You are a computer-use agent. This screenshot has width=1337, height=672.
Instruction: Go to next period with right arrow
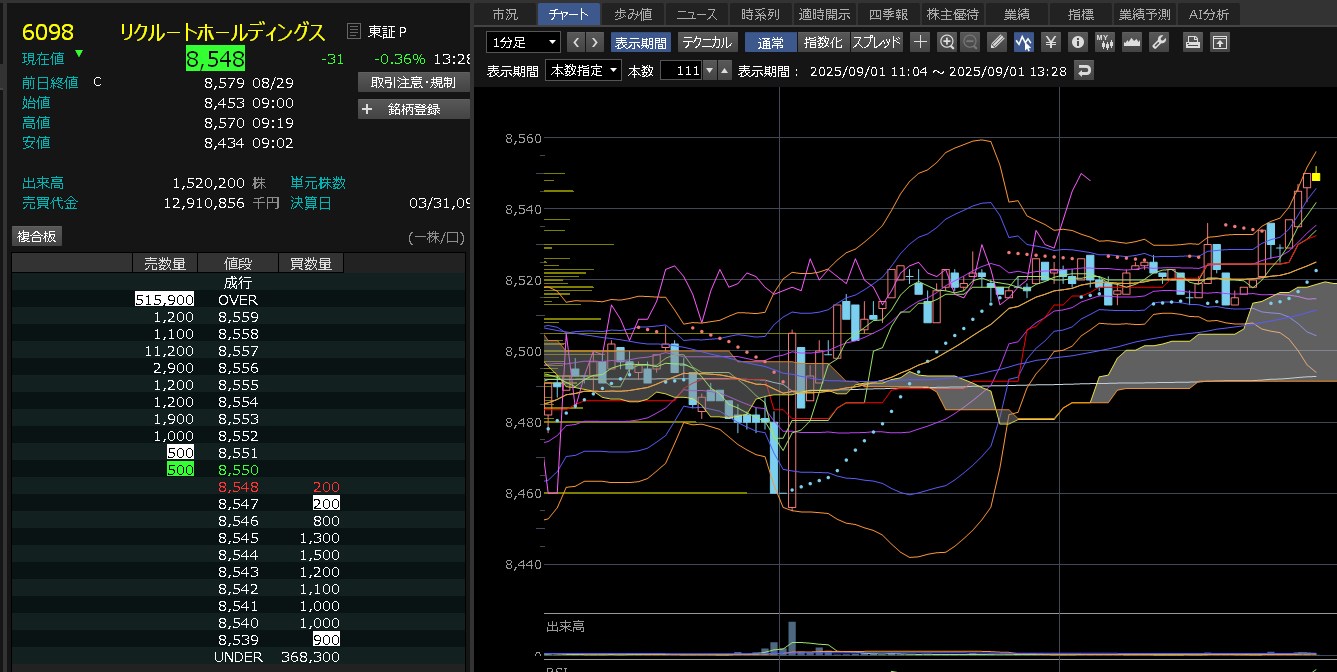[595, 42]
